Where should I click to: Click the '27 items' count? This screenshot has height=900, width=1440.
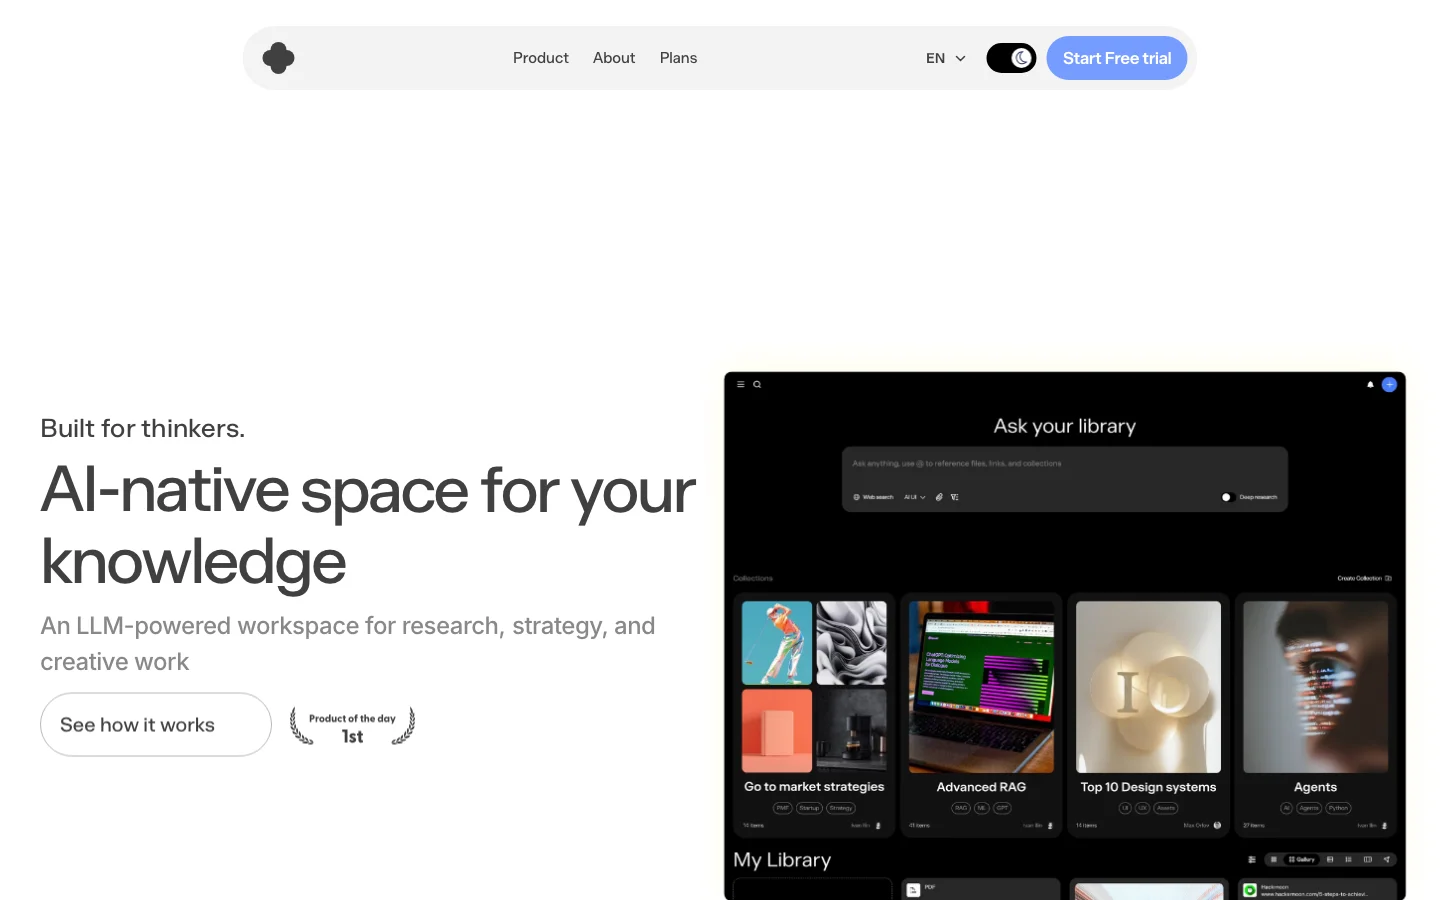pyautogui.click(x=1254, y=826)
